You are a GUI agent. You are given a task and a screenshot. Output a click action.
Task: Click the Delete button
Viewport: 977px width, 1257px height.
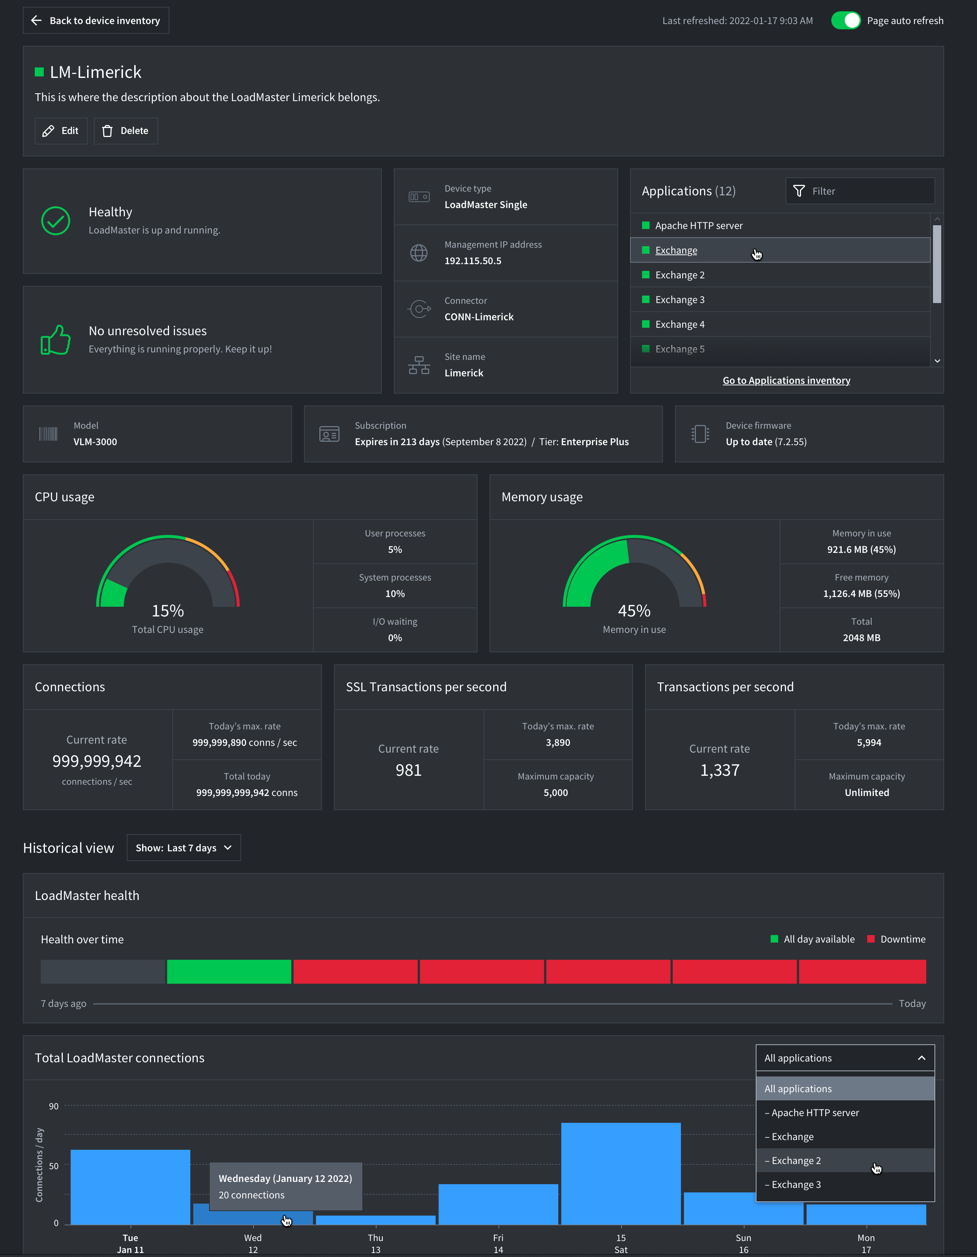coord(126,131)
